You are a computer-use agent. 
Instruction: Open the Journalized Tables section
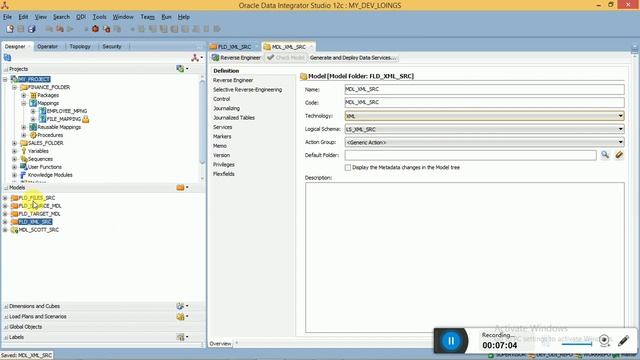point(234,118)
